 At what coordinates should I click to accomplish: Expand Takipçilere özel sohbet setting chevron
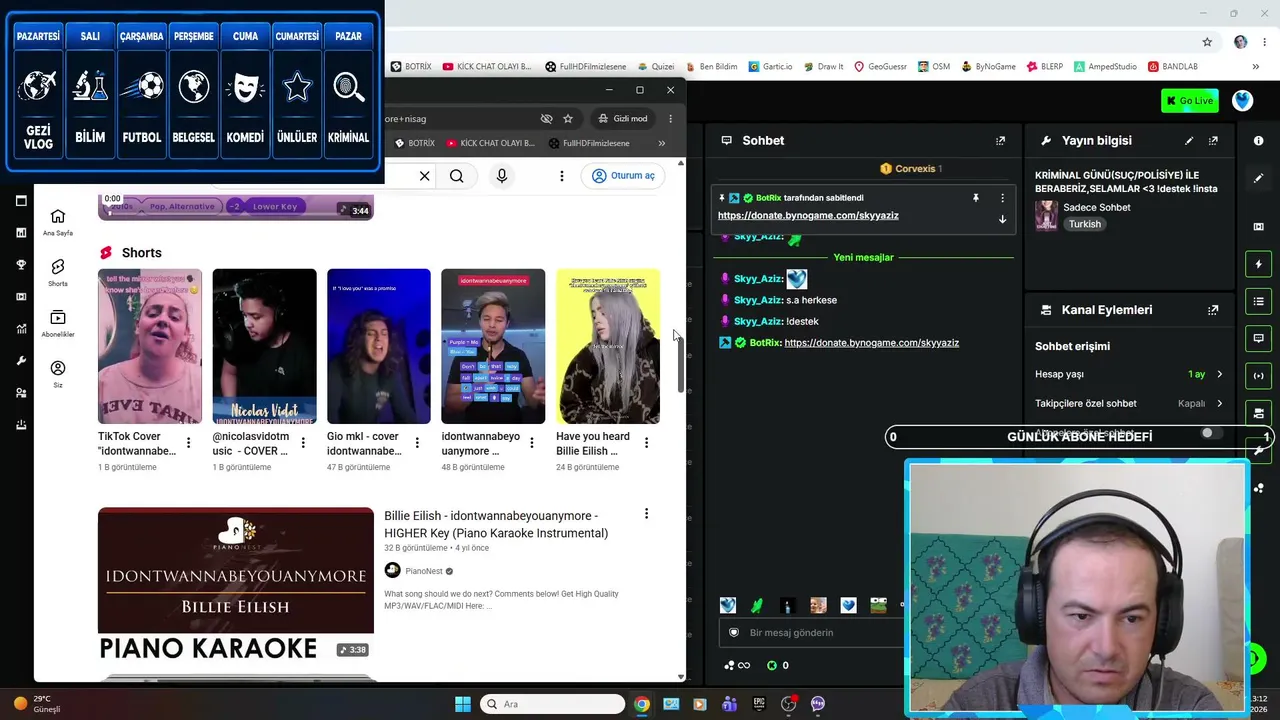(x=1219, y=404)
